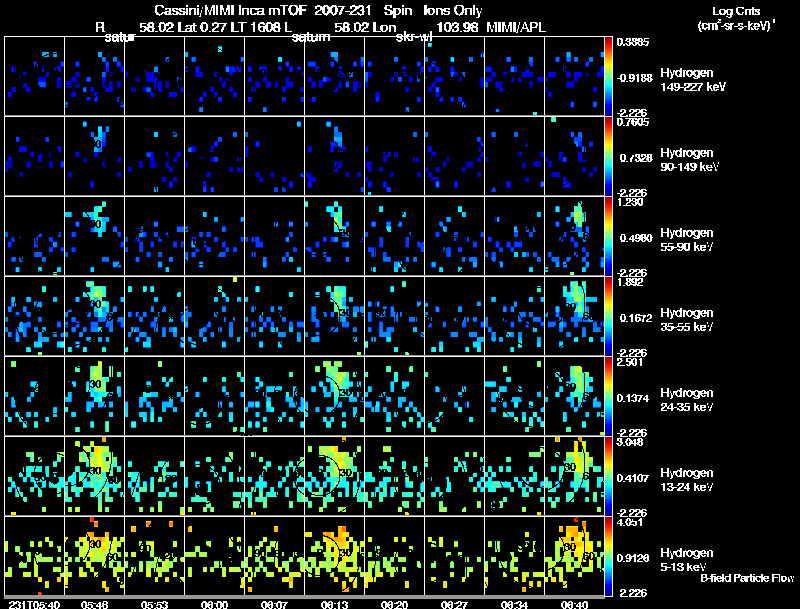Select the 06:13 image in Hydrogen 24-35 keV row

pyautogui.click(x=335, y=396)
